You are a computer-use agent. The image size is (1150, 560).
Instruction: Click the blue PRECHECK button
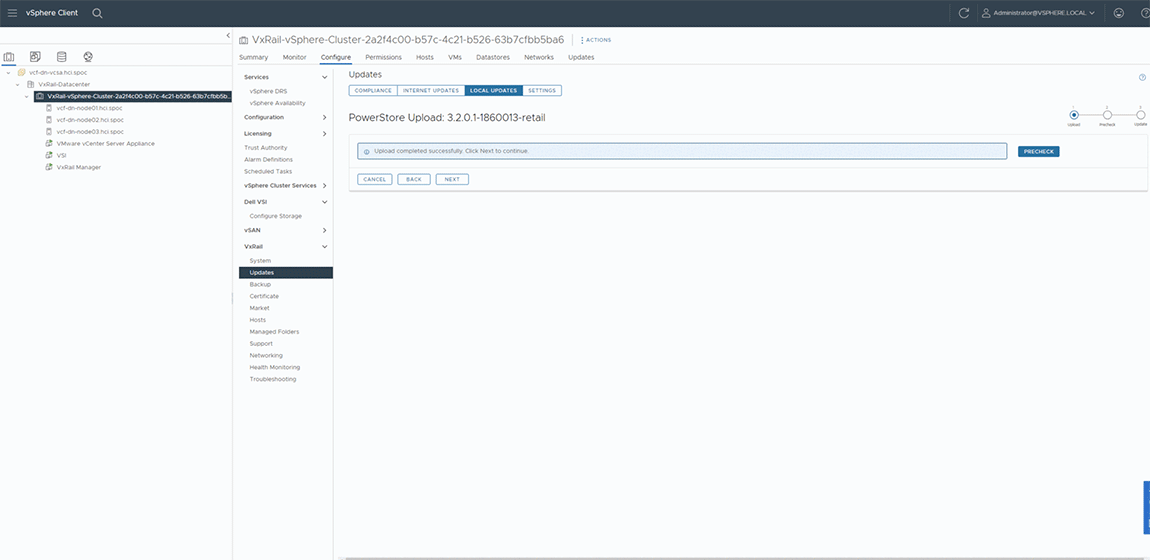click(x=1038, y=152)
